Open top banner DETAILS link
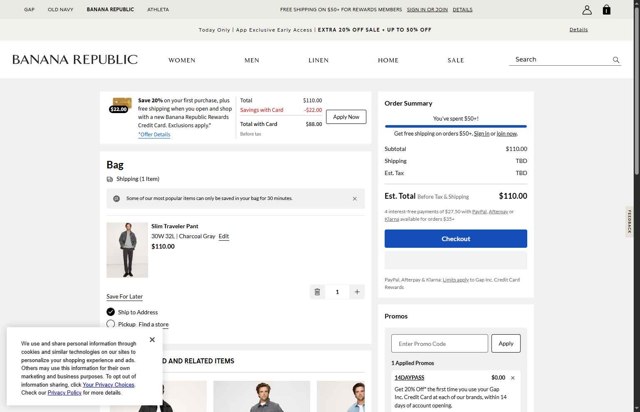 [x=462, y=9]
